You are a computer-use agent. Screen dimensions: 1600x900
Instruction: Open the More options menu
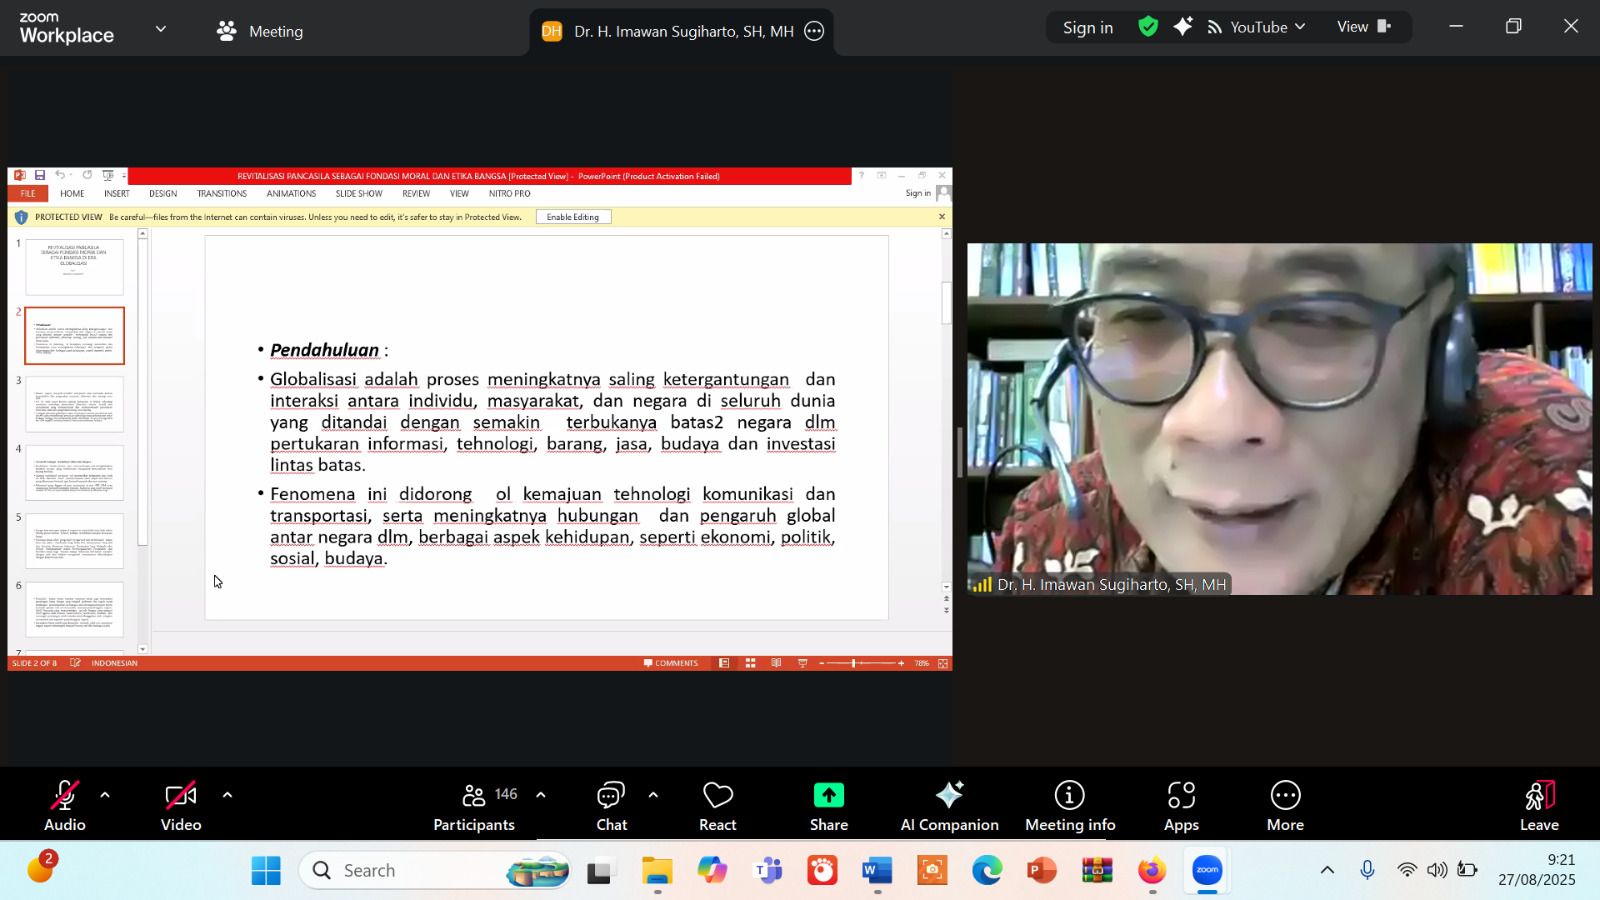click(x=1285, y=806)
